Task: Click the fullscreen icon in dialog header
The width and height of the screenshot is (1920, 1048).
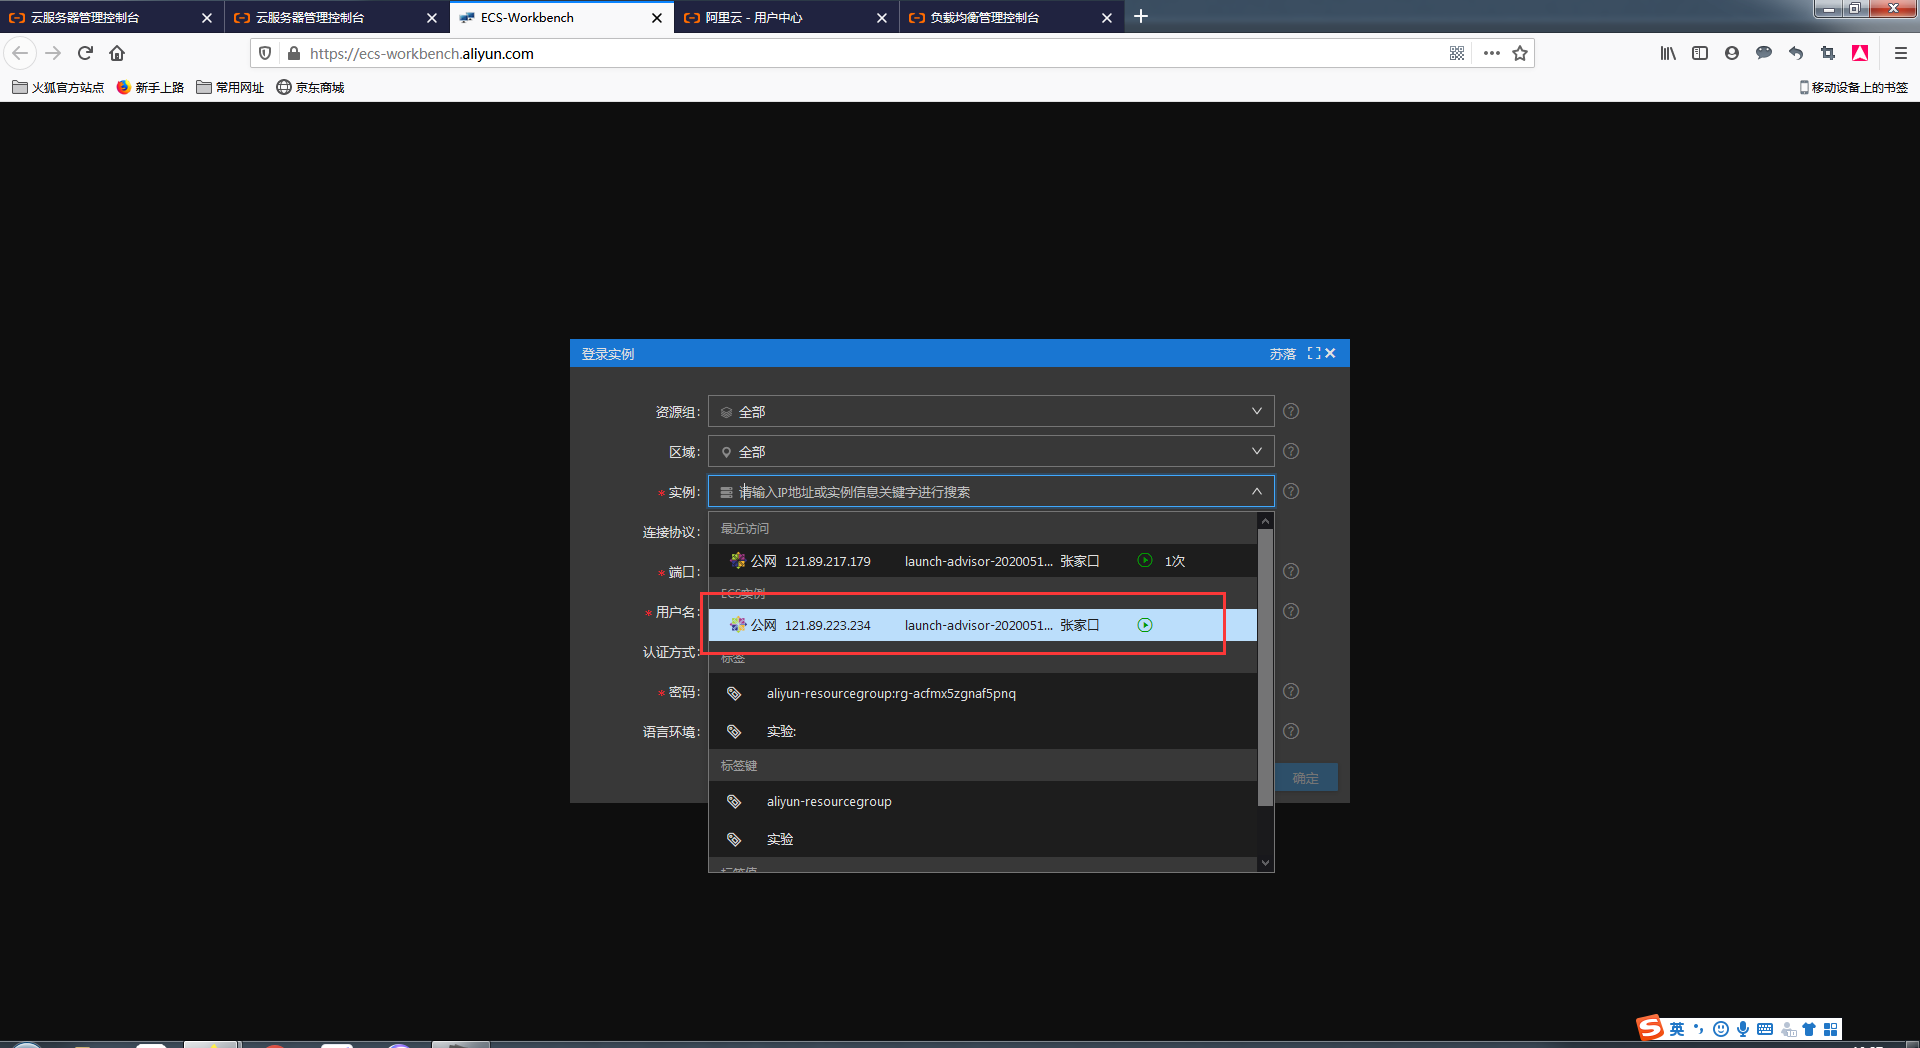Action: [x=1313, y=353]
